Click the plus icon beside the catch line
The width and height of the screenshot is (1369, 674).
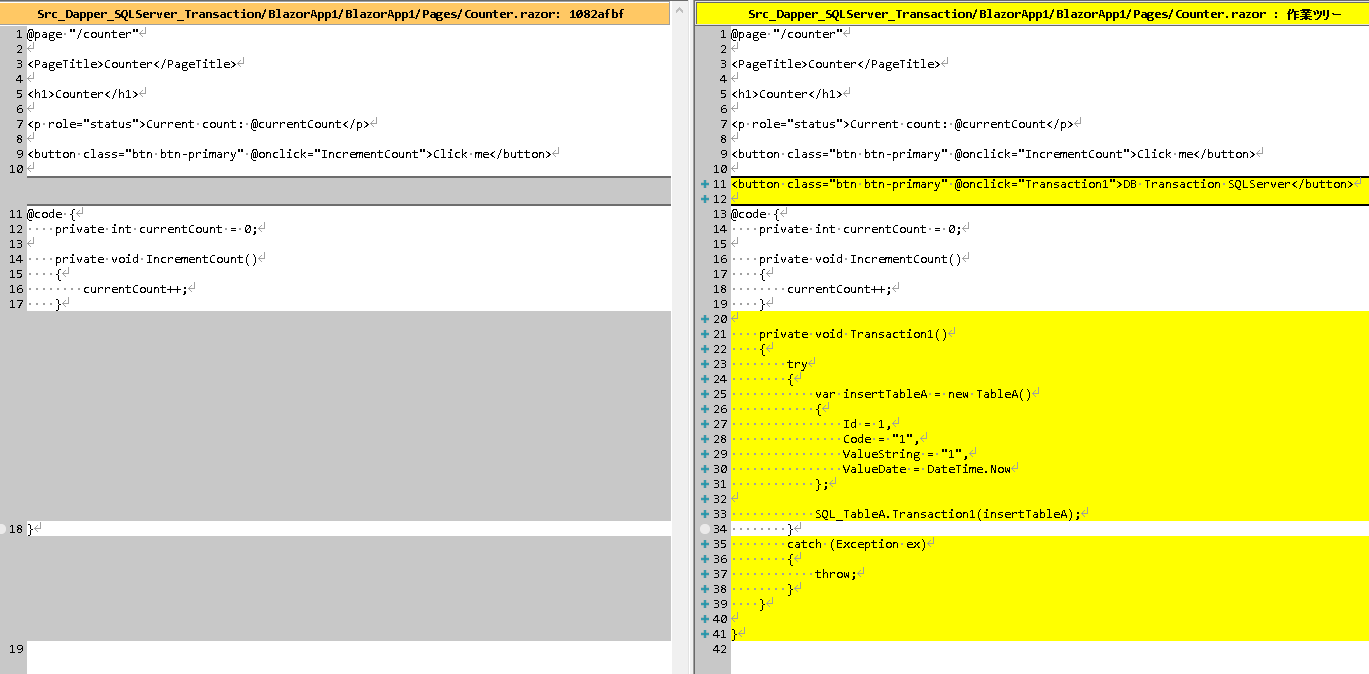(706, 544)
